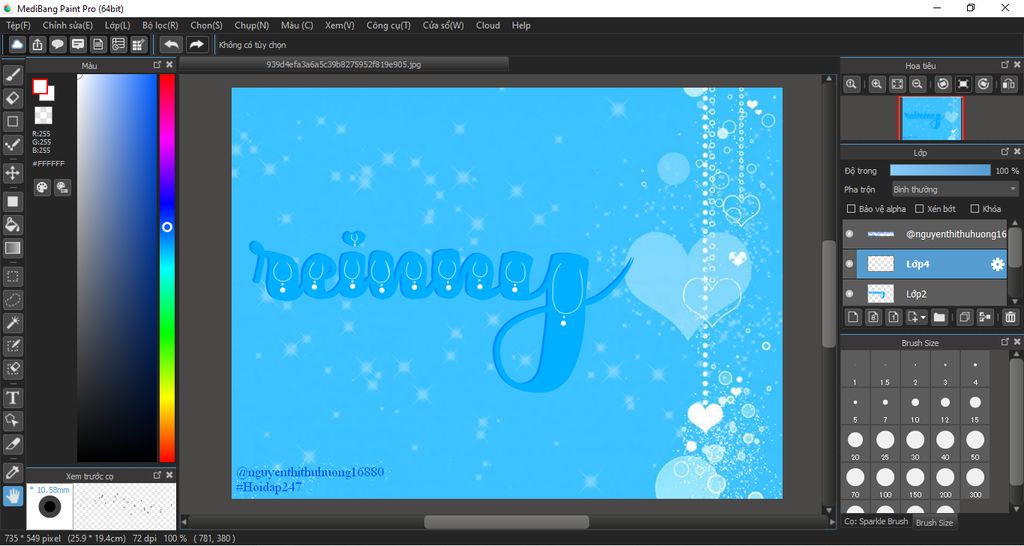1024x546 pixels.
Task: Click the foreground color swatch
Action: click(40, 86)
